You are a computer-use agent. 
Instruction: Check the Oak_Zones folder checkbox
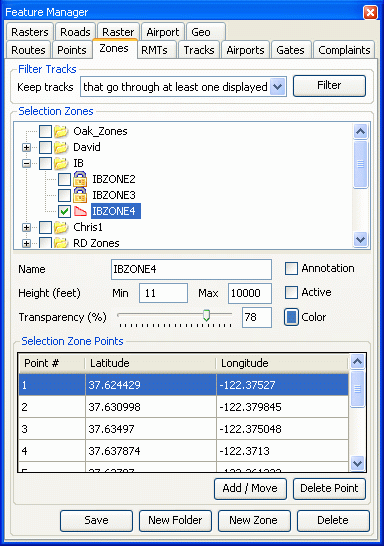point(45,132)
